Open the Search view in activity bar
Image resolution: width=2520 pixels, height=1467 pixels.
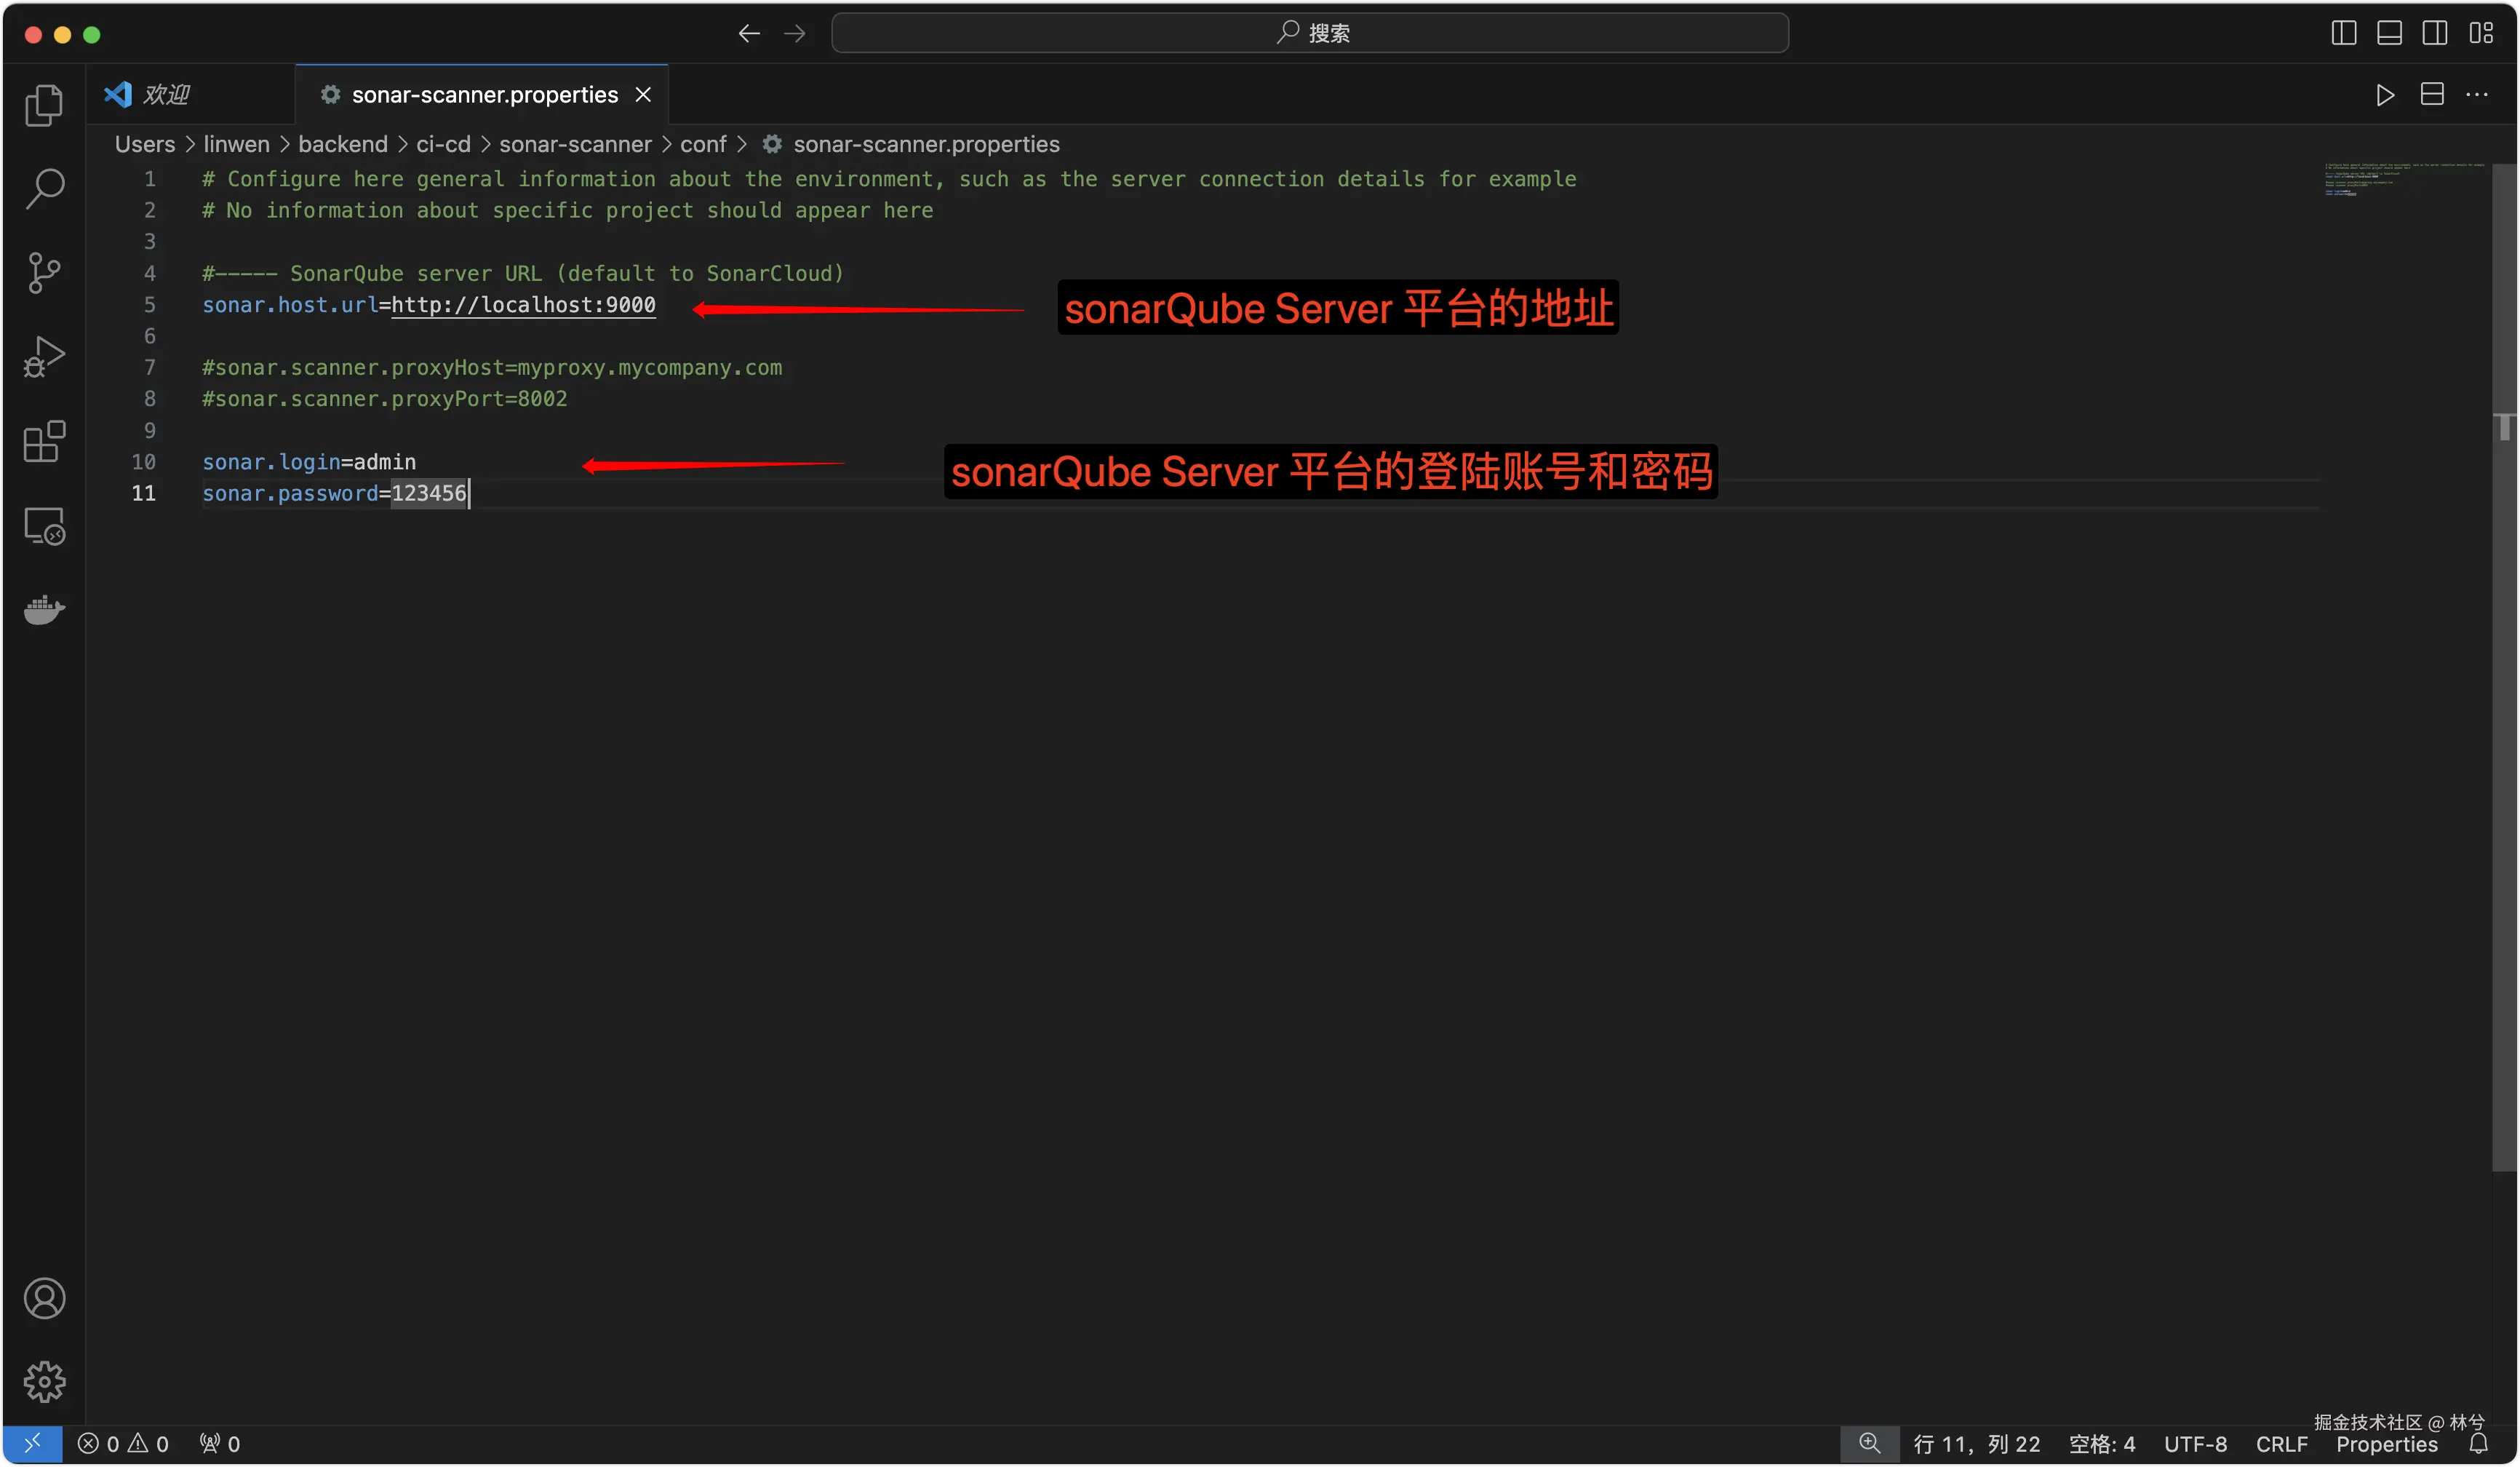click(x=44, y=188)
